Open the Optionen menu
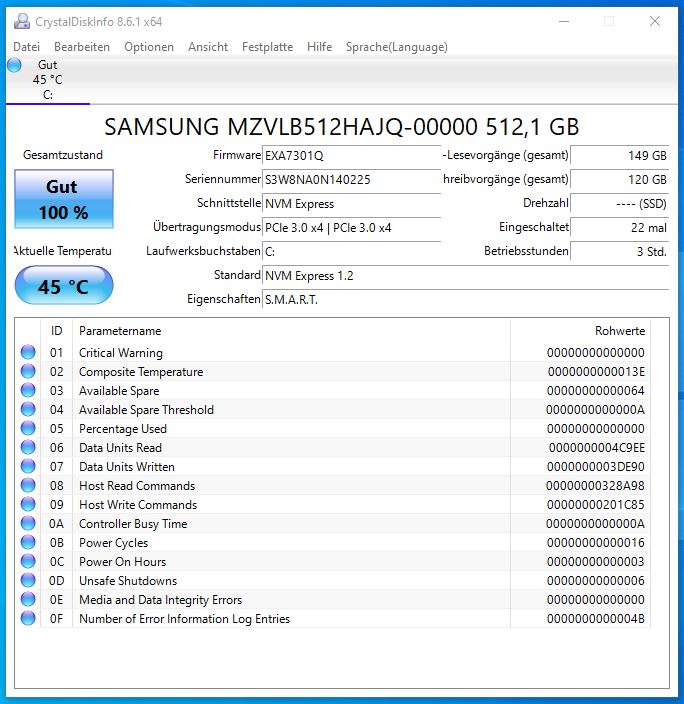The image size is (684, 704). click(149, 47)
